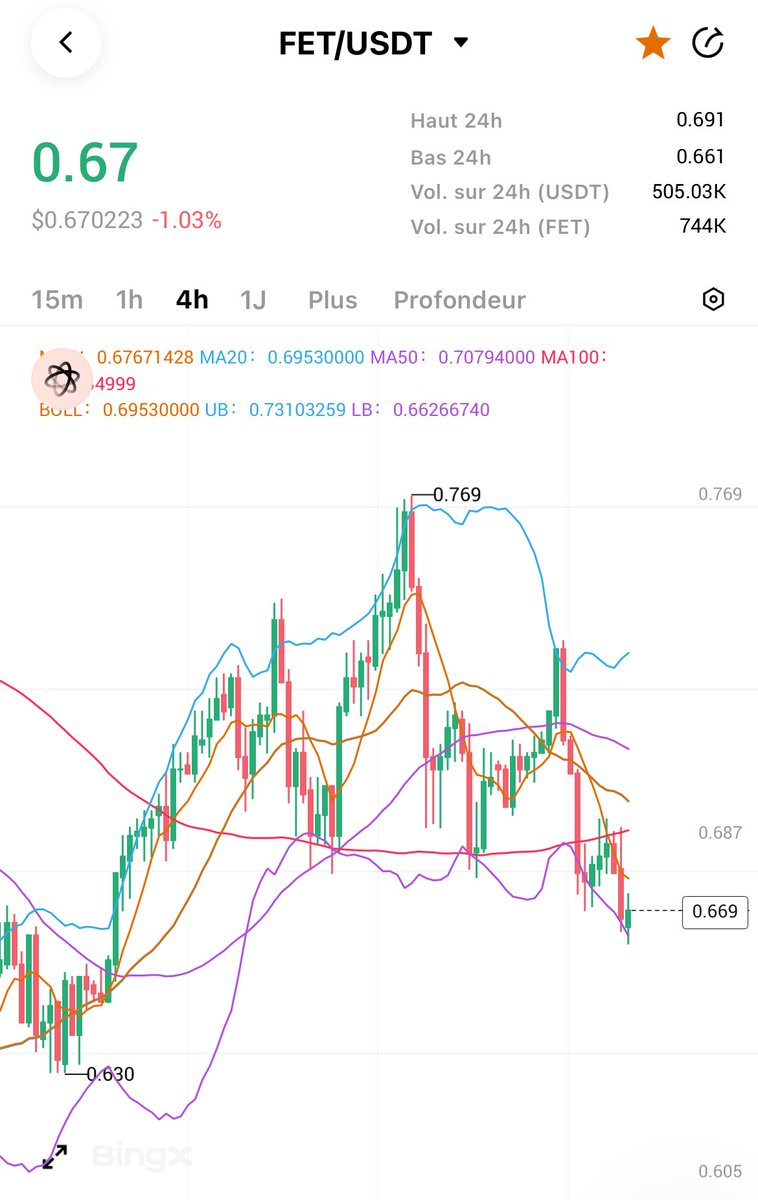
Task: Tap the MA20 indicator value 0.69530000
Action: [x=316, y=357]
